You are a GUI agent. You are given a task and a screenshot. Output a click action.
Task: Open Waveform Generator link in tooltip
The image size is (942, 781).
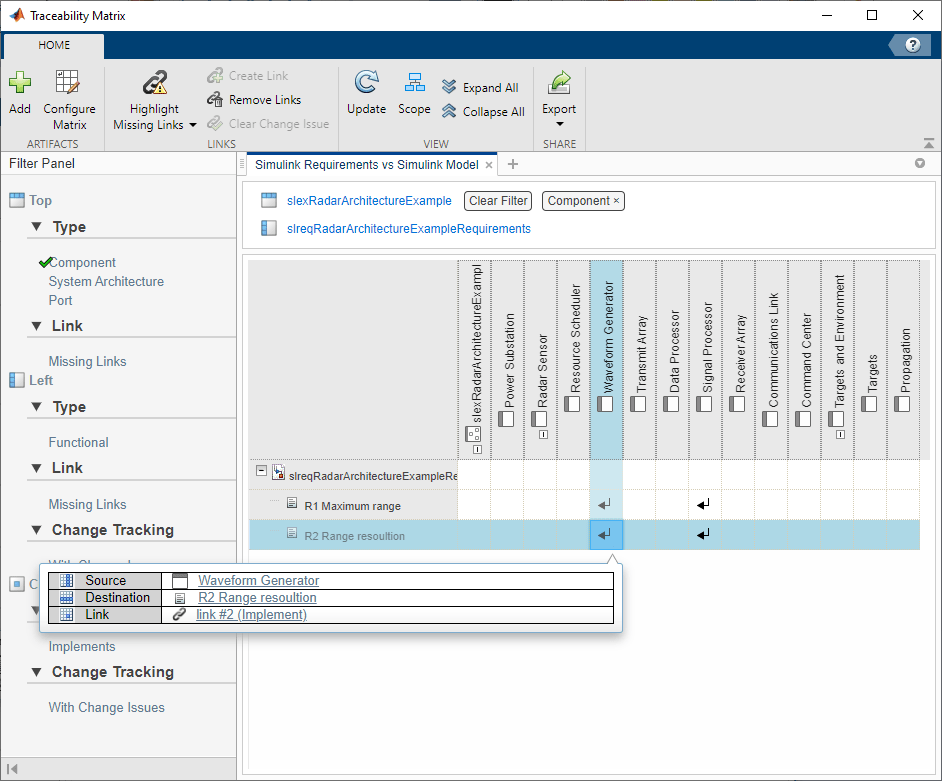point(258,580)
